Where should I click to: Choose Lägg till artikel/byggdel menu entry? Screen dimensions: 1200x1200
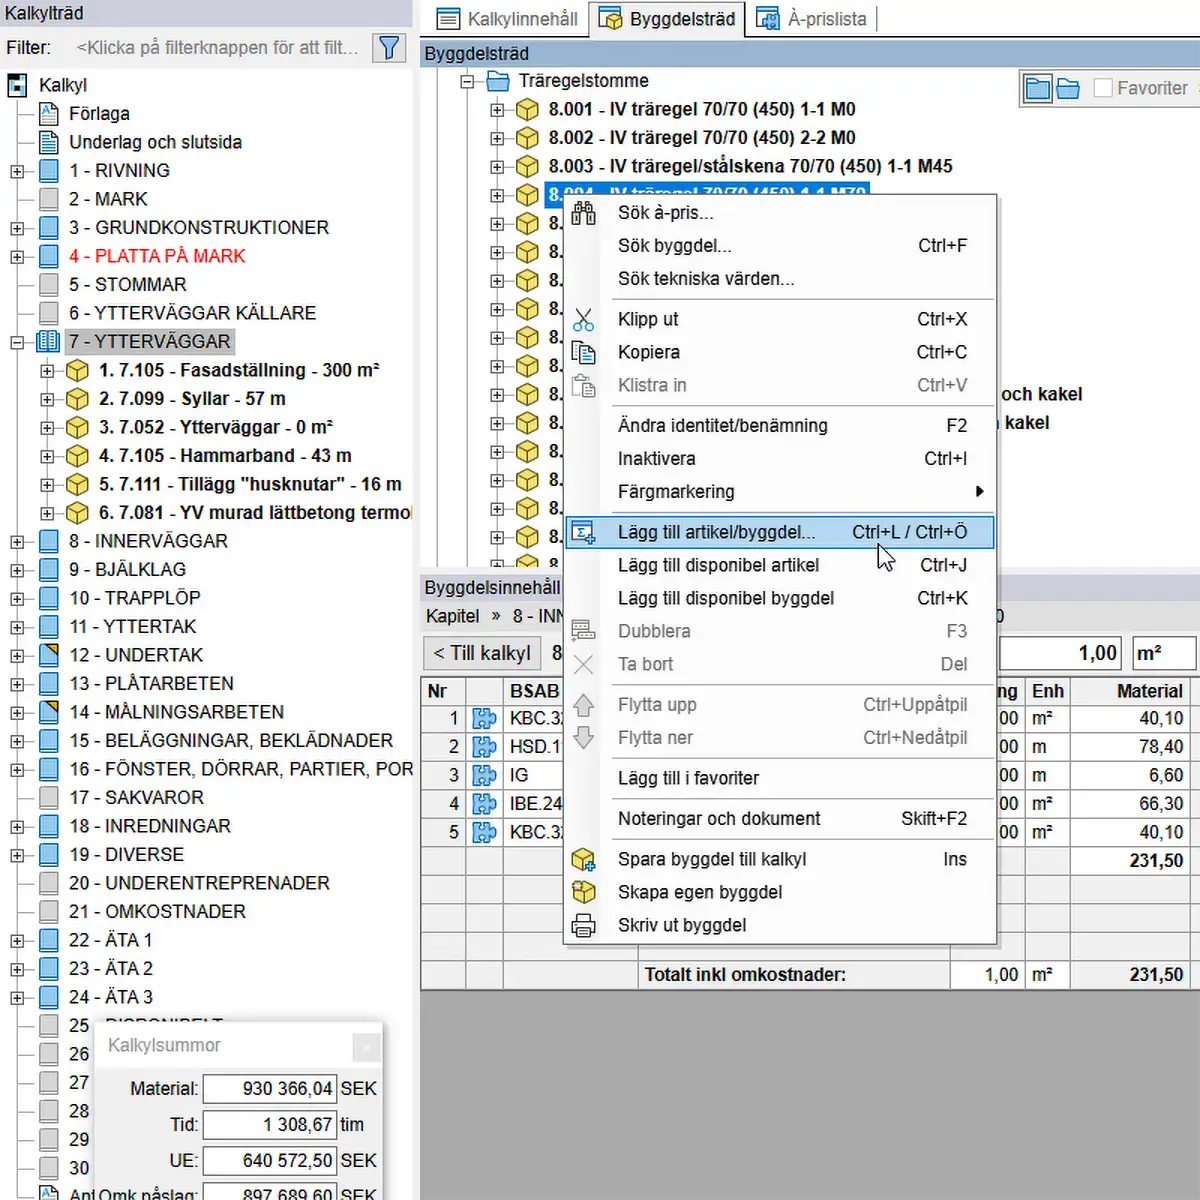(x=716, y=533)
